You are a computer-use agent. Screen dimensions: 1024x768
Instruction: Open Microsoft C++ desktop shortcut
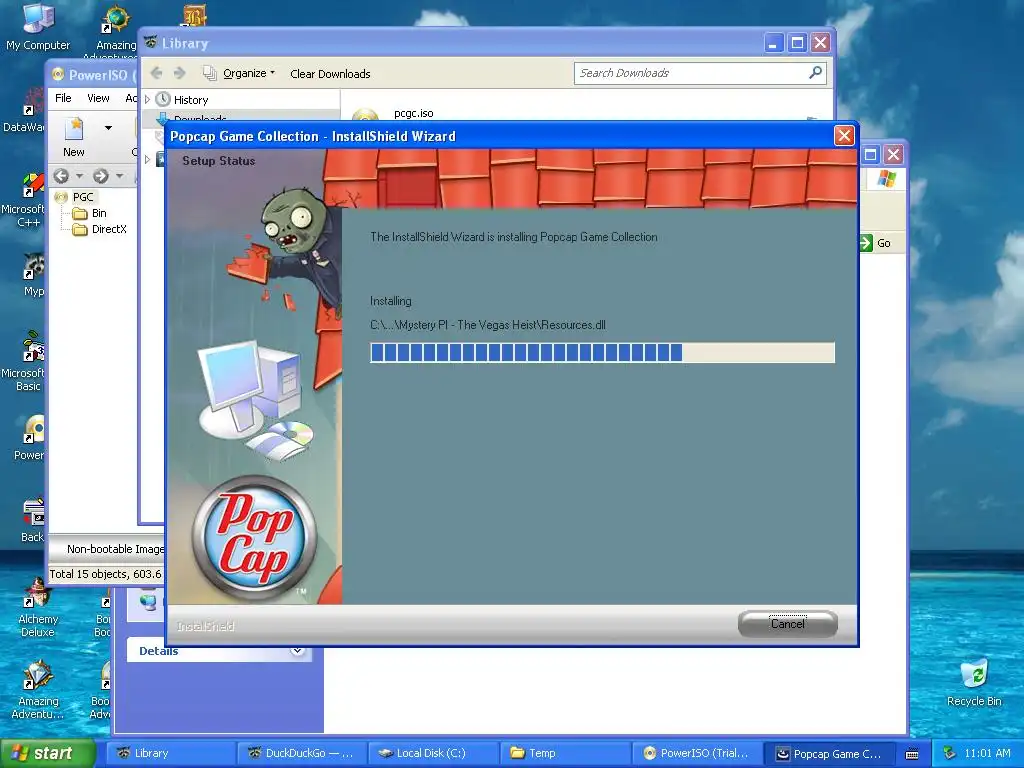24,199
